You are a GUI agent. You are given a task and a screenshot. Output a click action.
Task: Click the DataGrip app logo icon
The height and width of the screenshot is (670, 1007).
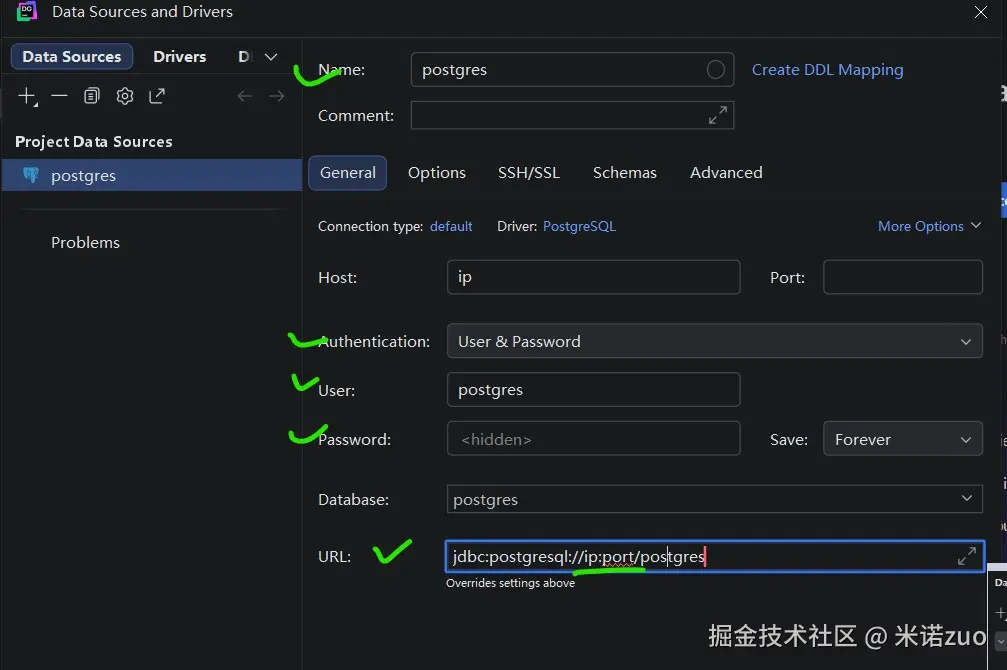[x=27, y=12]
